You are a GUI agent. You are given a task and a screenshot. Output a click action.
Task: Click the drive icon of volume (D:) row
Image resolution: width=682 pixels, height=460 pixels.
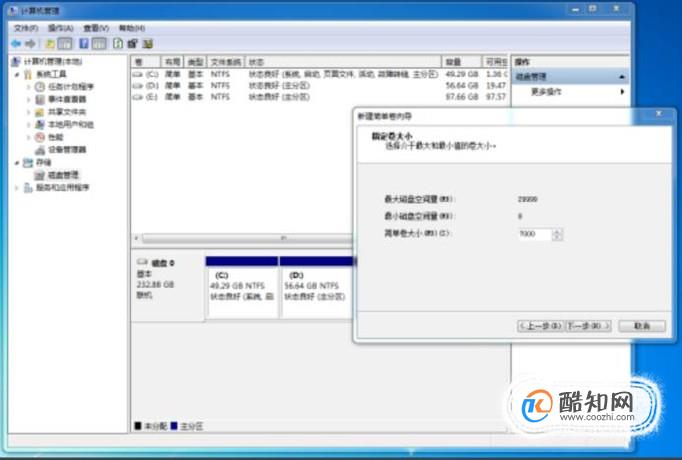tap(138, 86)
